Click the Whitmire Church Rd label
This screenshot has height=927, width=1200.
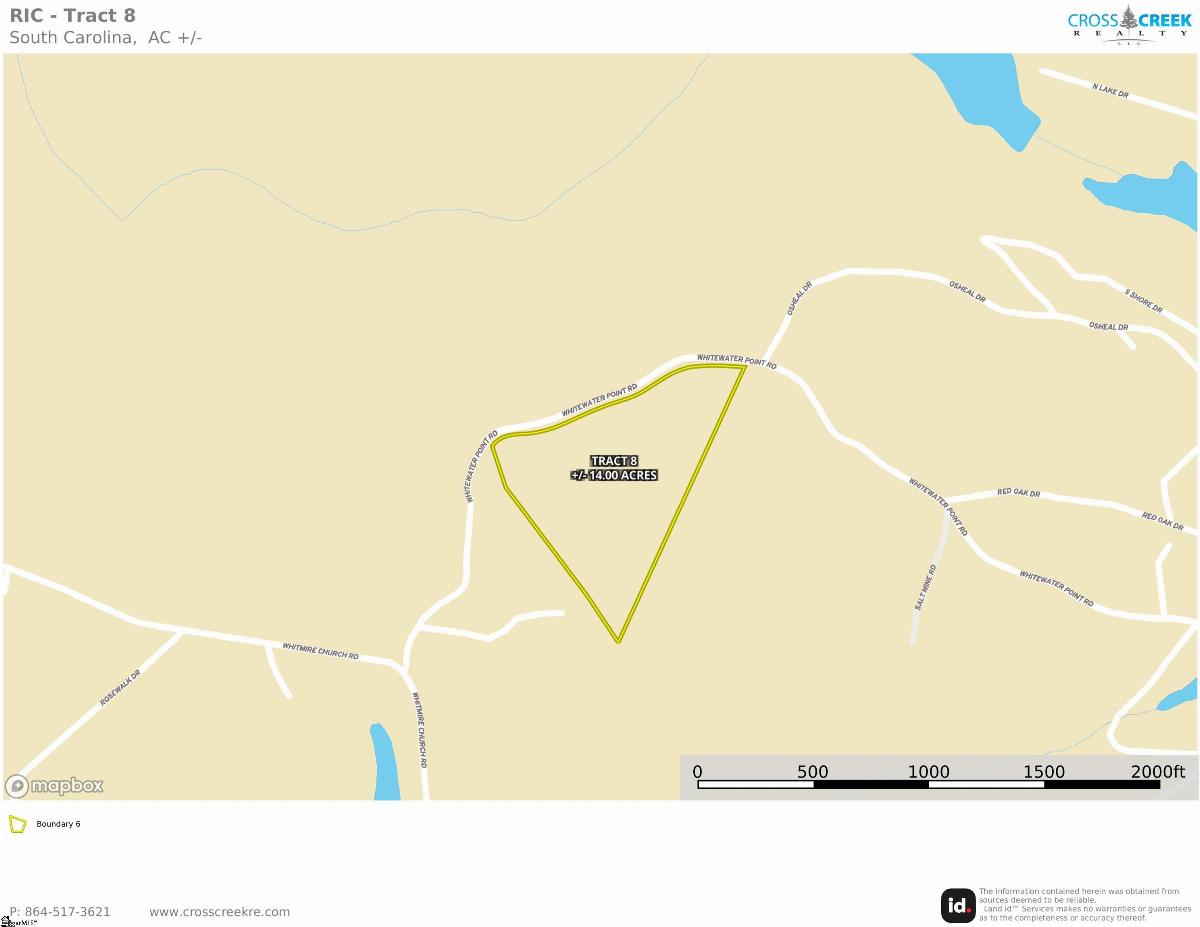[x=320, y=652]
